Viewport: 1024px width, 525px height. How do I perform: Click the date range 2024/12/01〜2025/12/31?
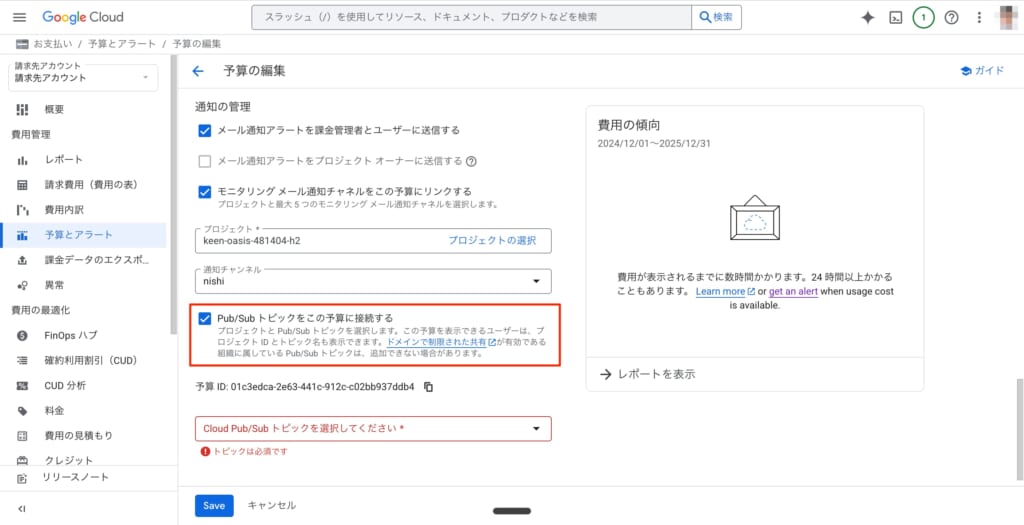click(x=654, y=143)
